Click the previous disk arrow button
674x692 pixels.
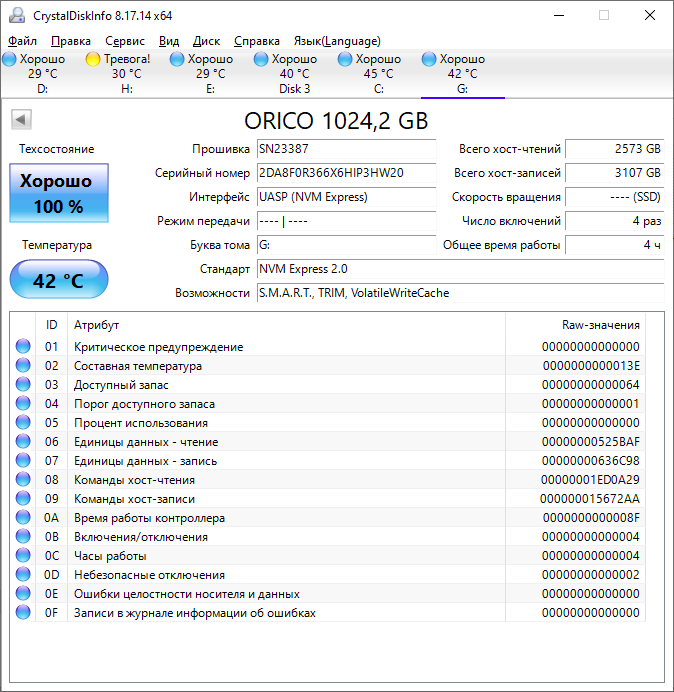[x=21, y=119]
